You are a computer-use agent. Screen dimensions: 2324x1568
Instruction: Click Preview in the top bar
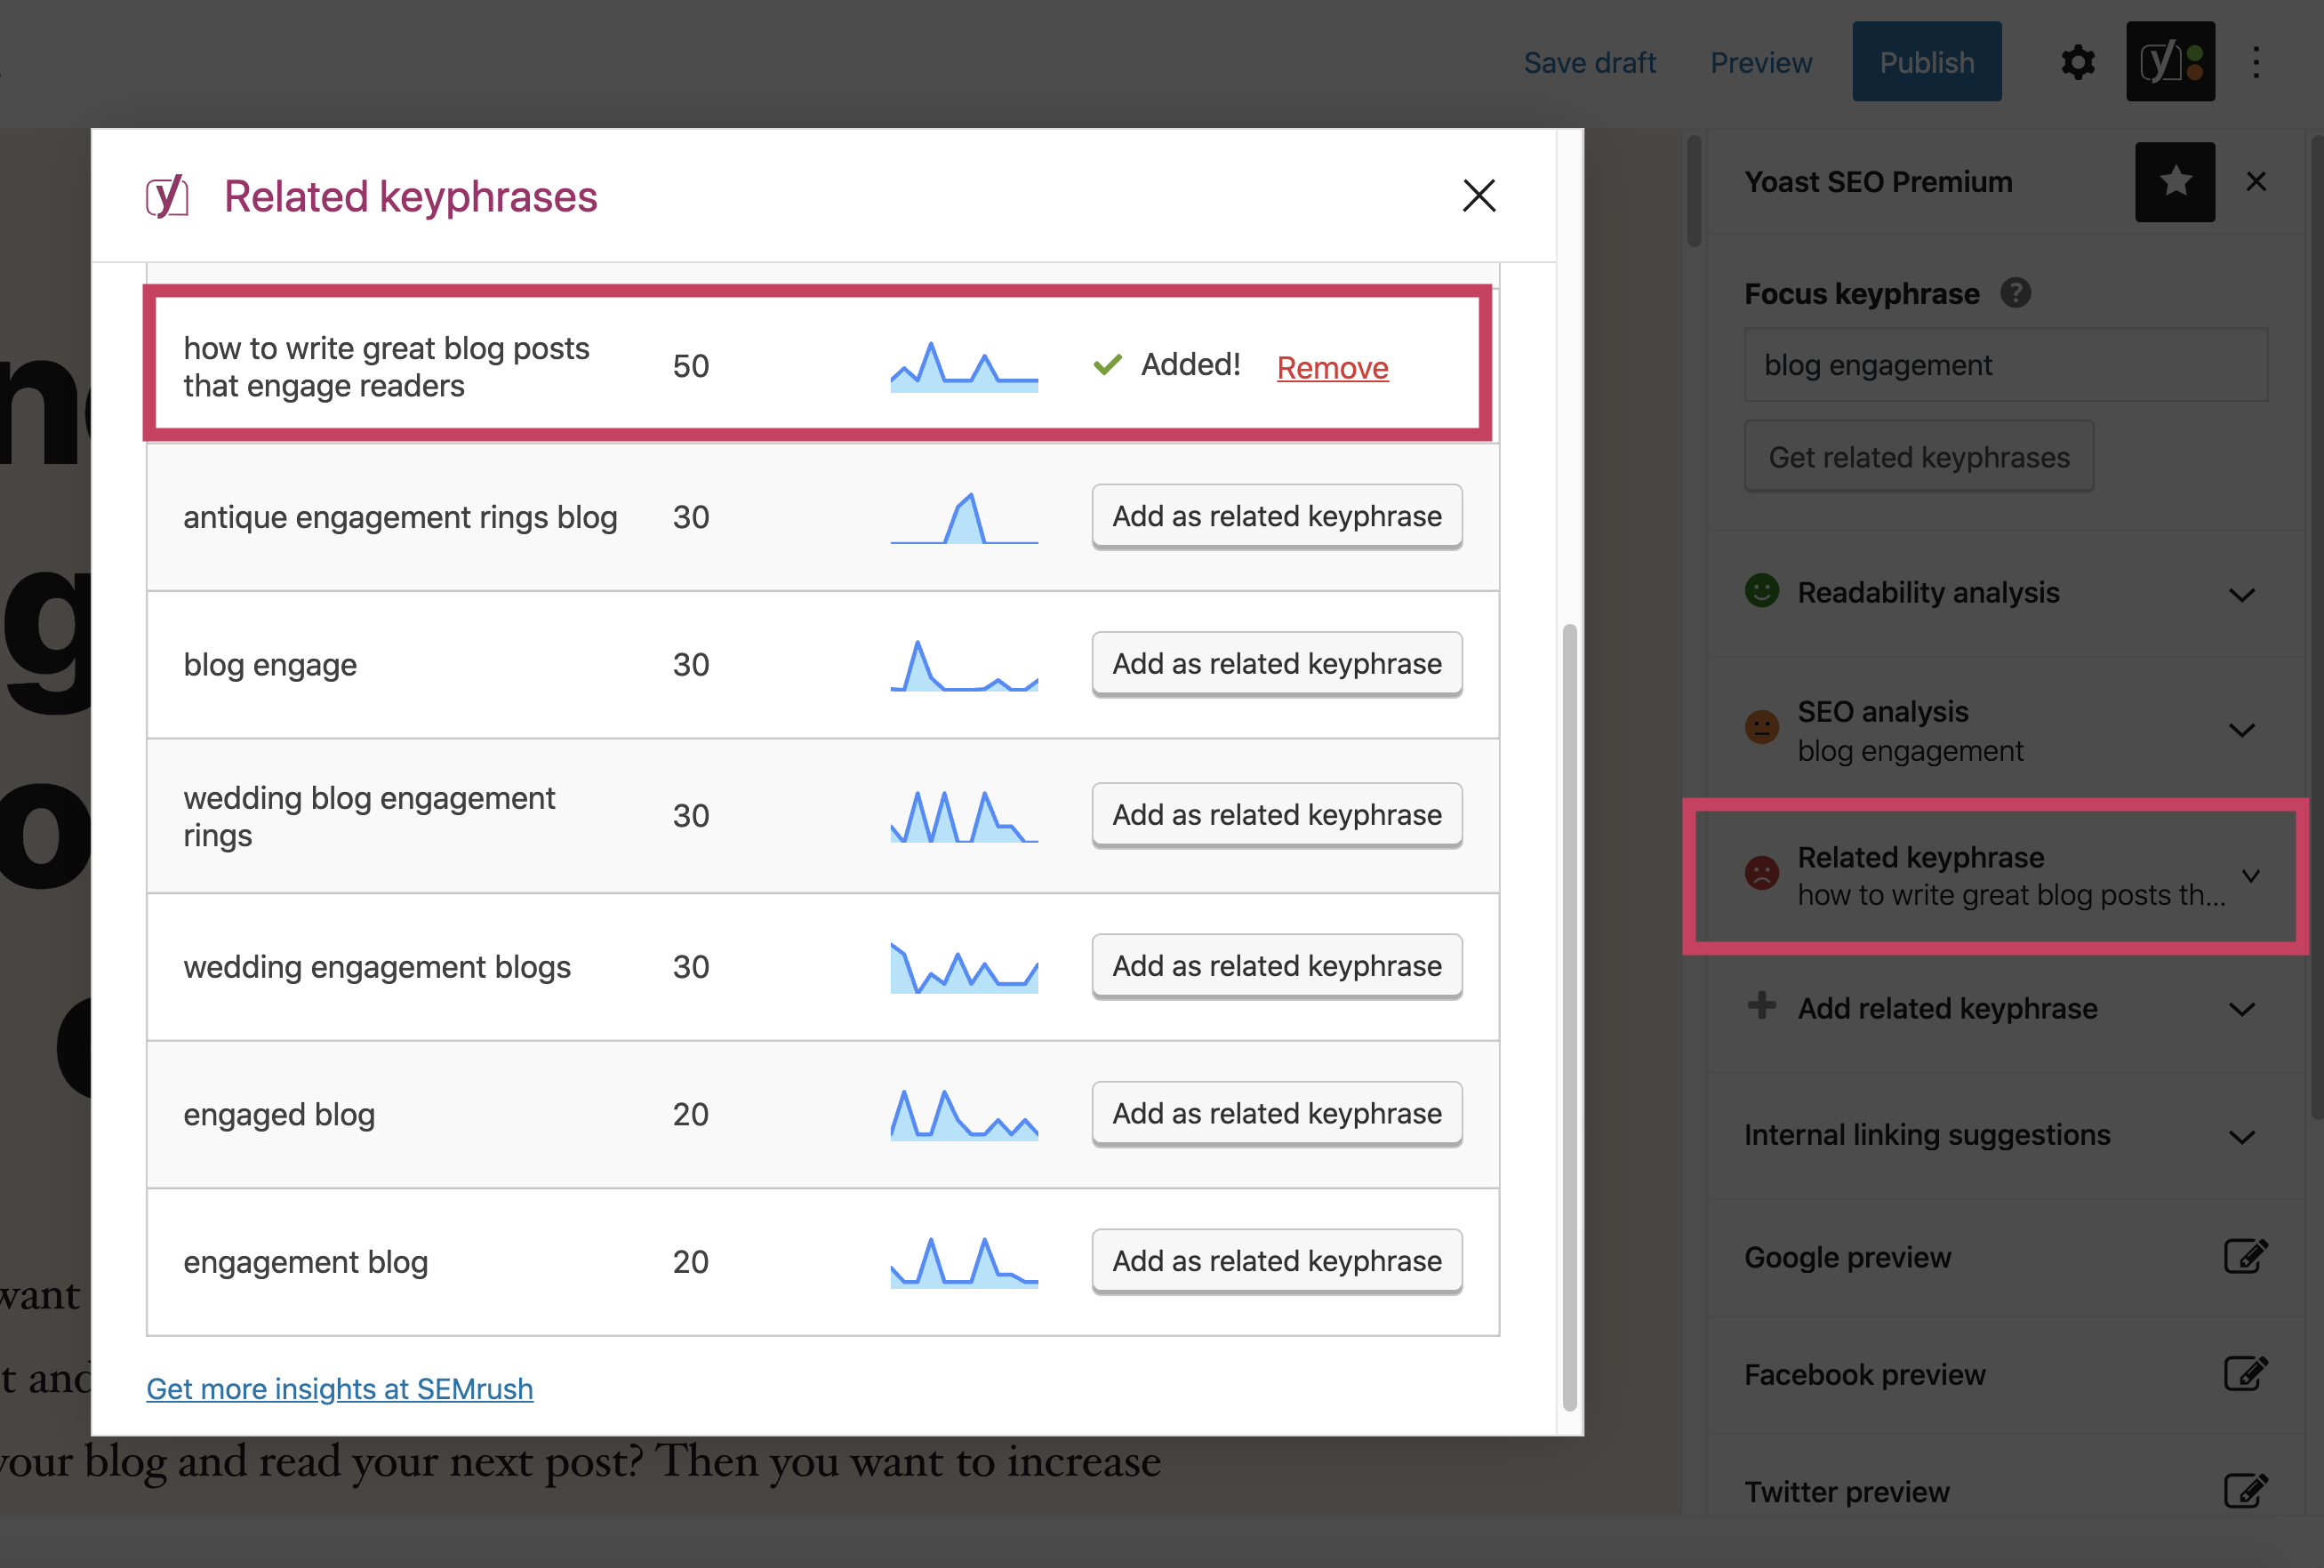1760,62
